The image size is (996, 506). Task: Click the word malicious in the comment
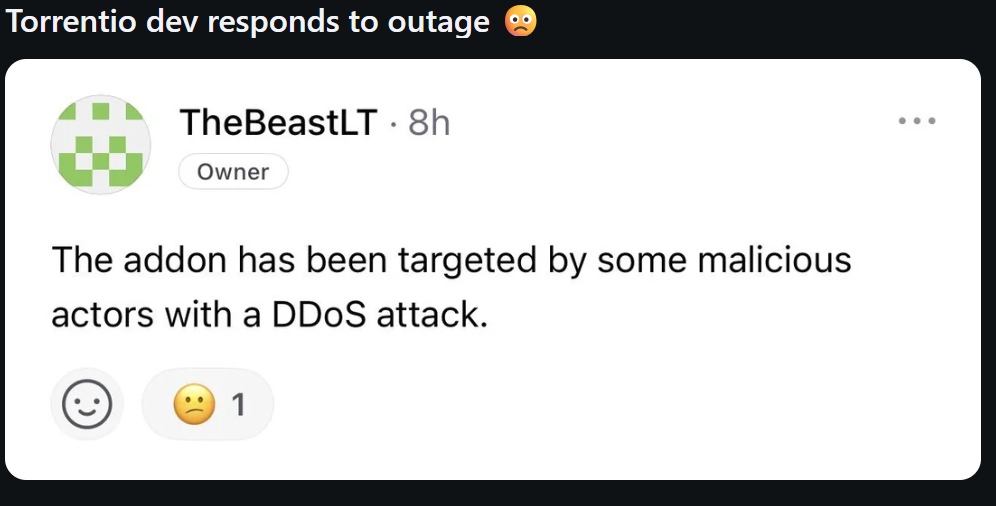tap(774, 260)
